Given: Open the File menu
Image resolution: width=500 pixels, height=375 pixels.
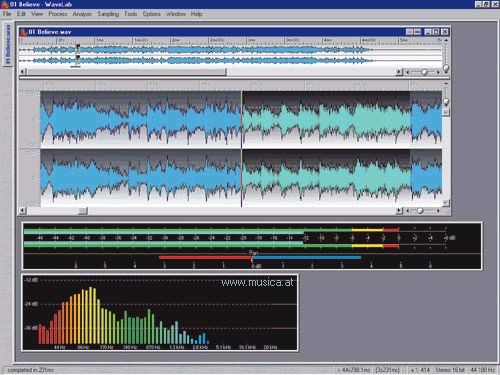Looking at the screenshot, I should click(7, 14).
